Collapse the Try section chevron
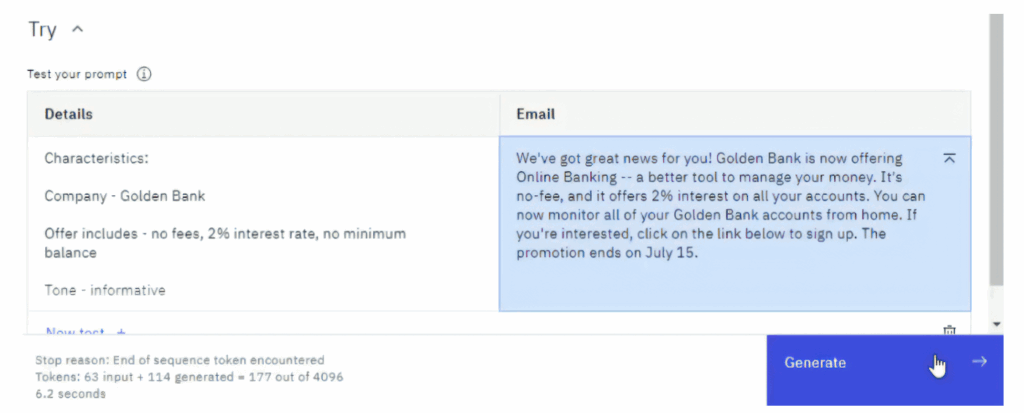The height and width of the screenshot is (413, 1024). (x=77, y=29)
